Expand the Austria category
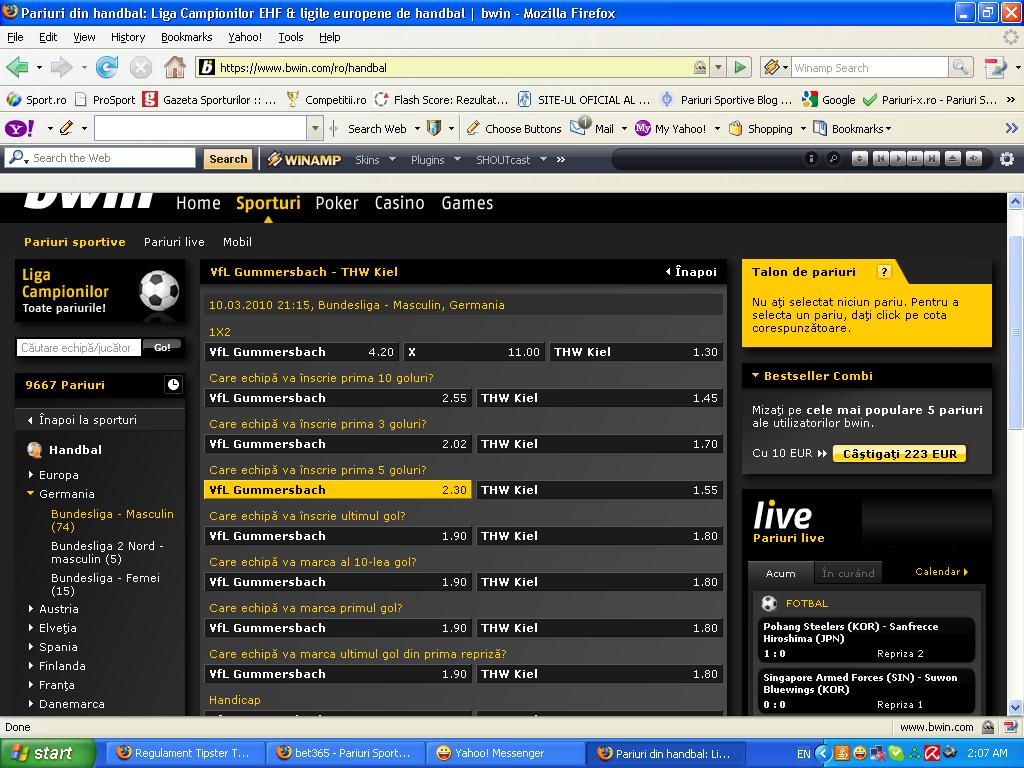This screenshot has height=768, width=1024. point(52,609)
